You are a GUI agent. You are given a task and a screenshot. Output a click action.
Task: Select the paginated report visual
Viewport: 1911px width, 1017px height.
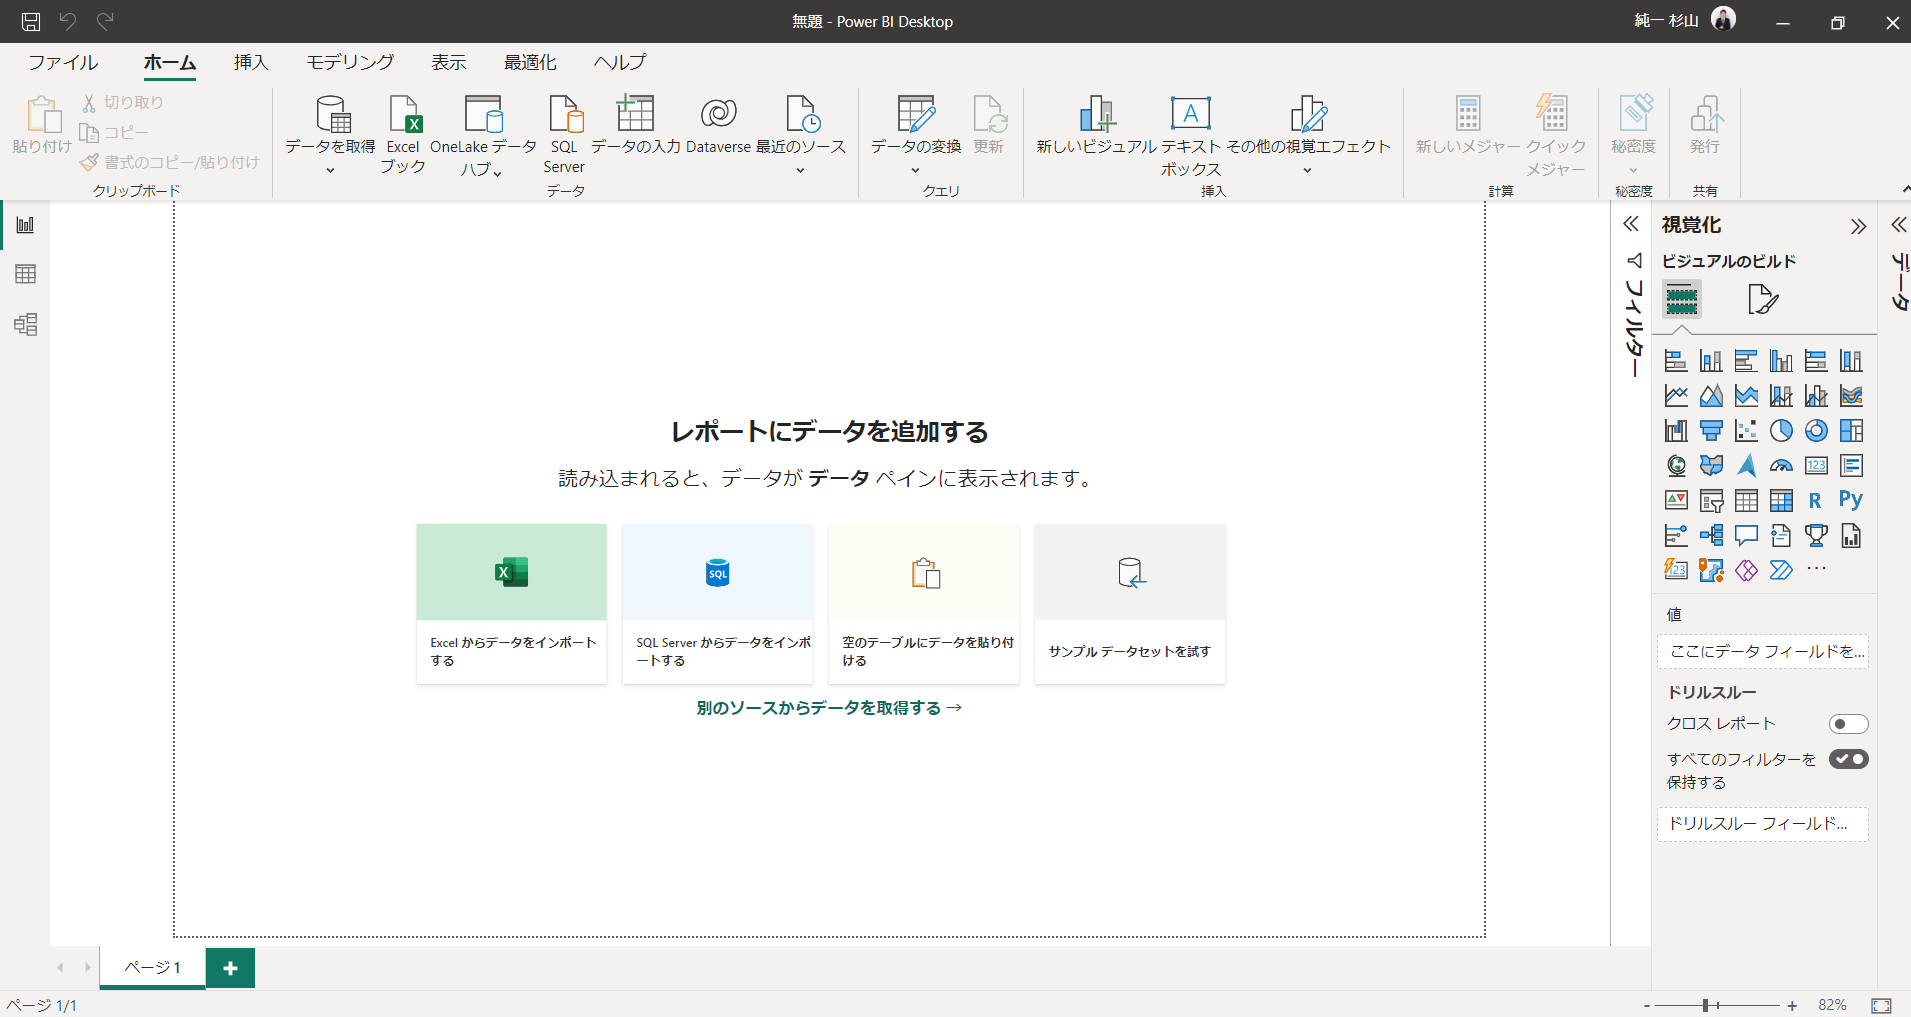(1851, 536)
